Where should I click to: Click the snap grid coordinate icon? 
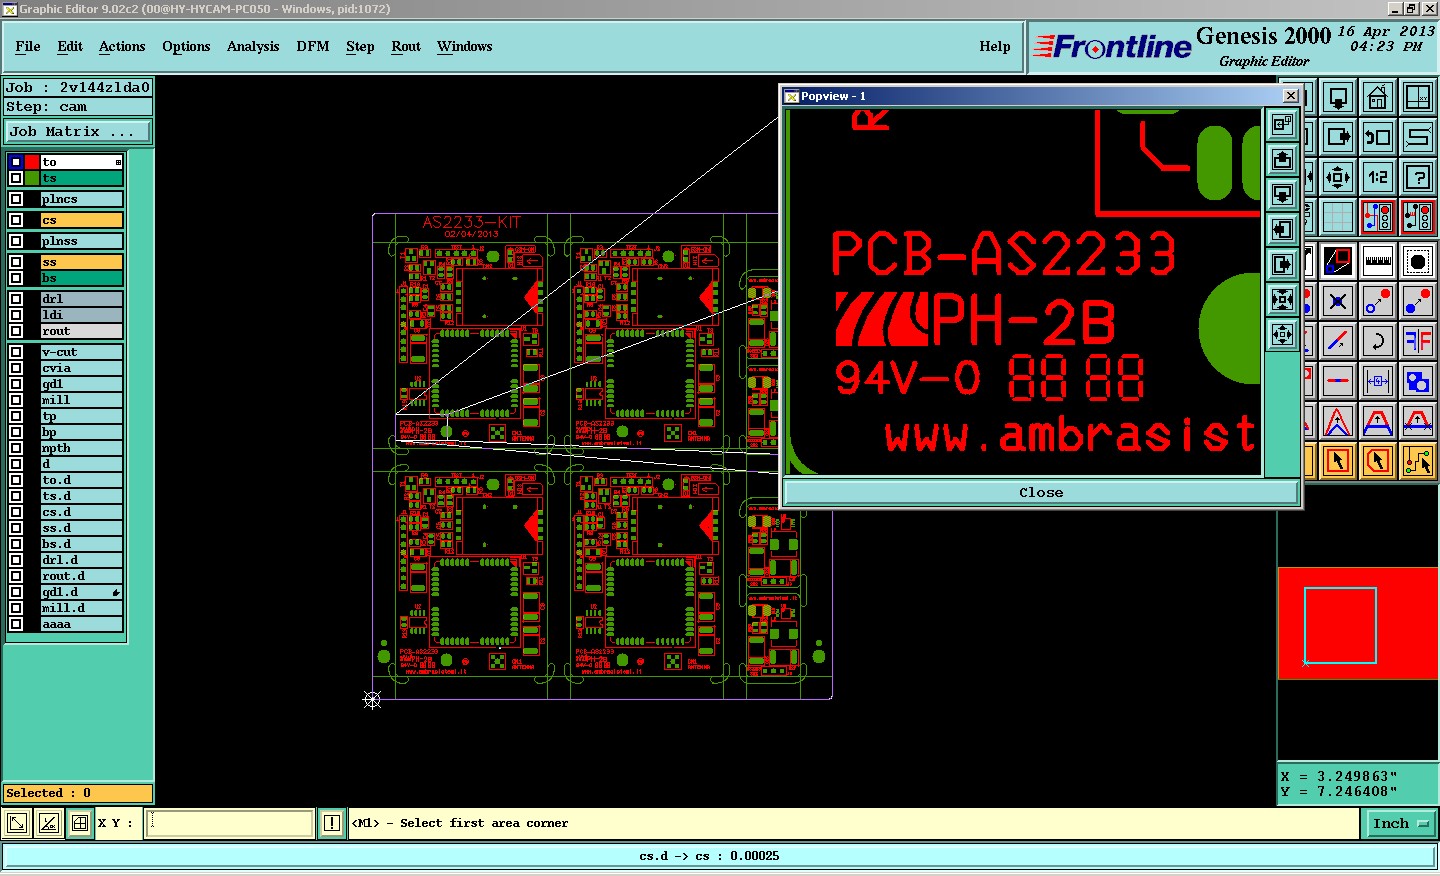pyautogui.click(x=80, y=823)
